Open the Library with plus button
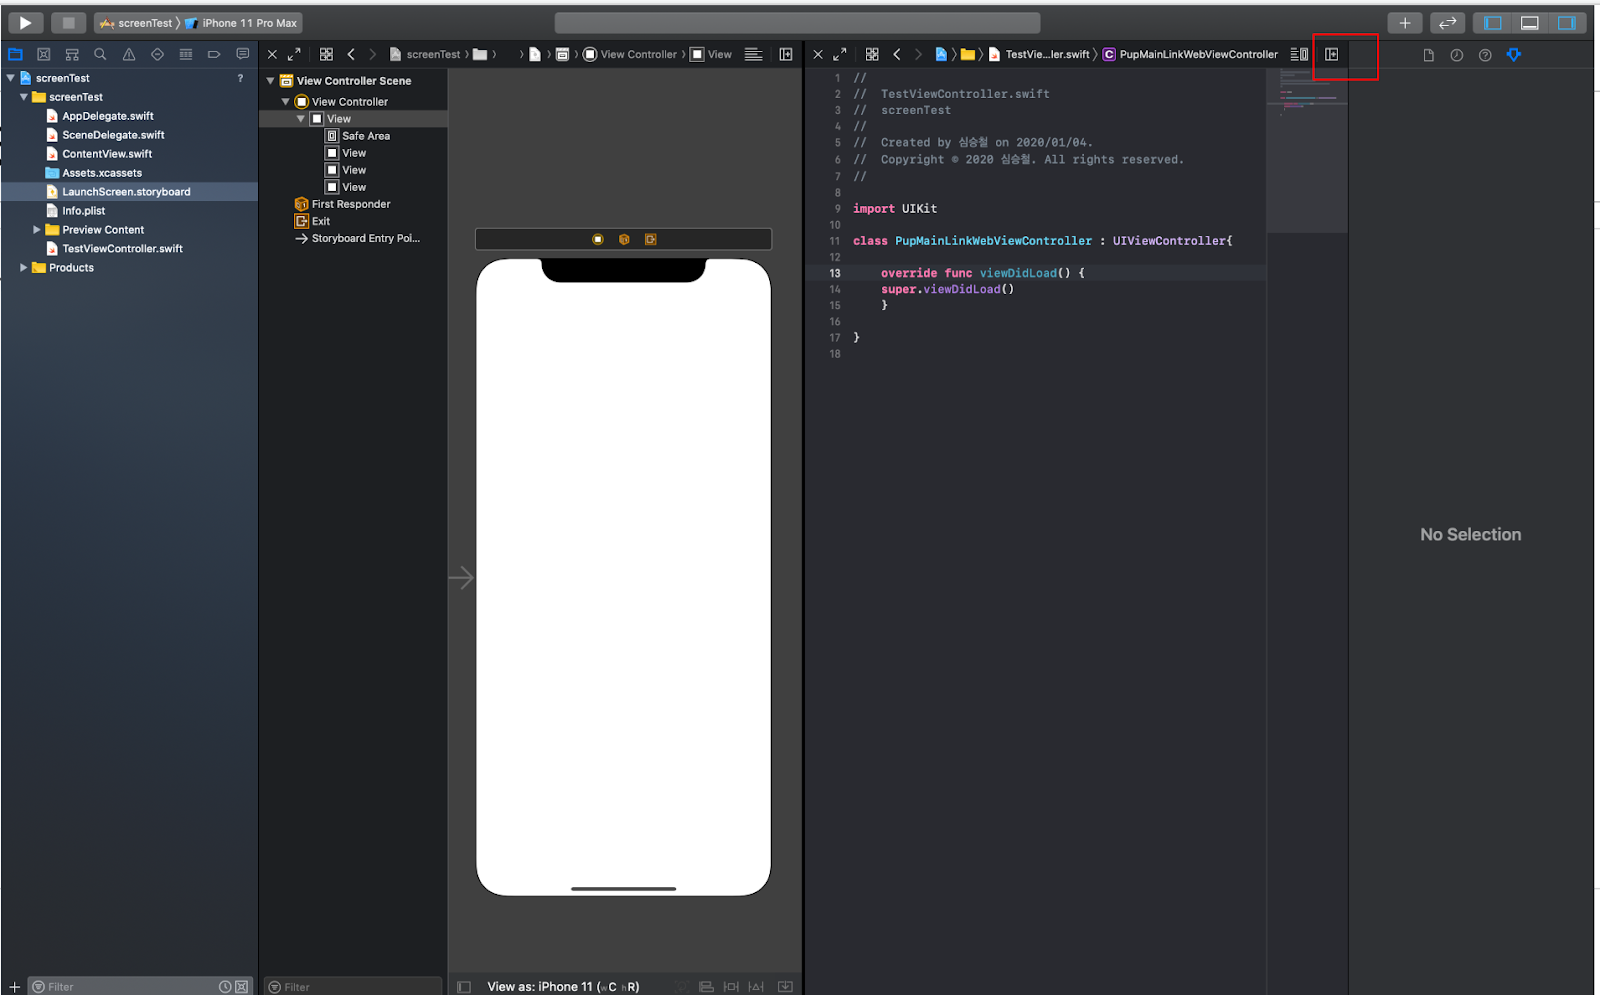Viewport: 1600px width, 995px height. tap(1405, 22)
